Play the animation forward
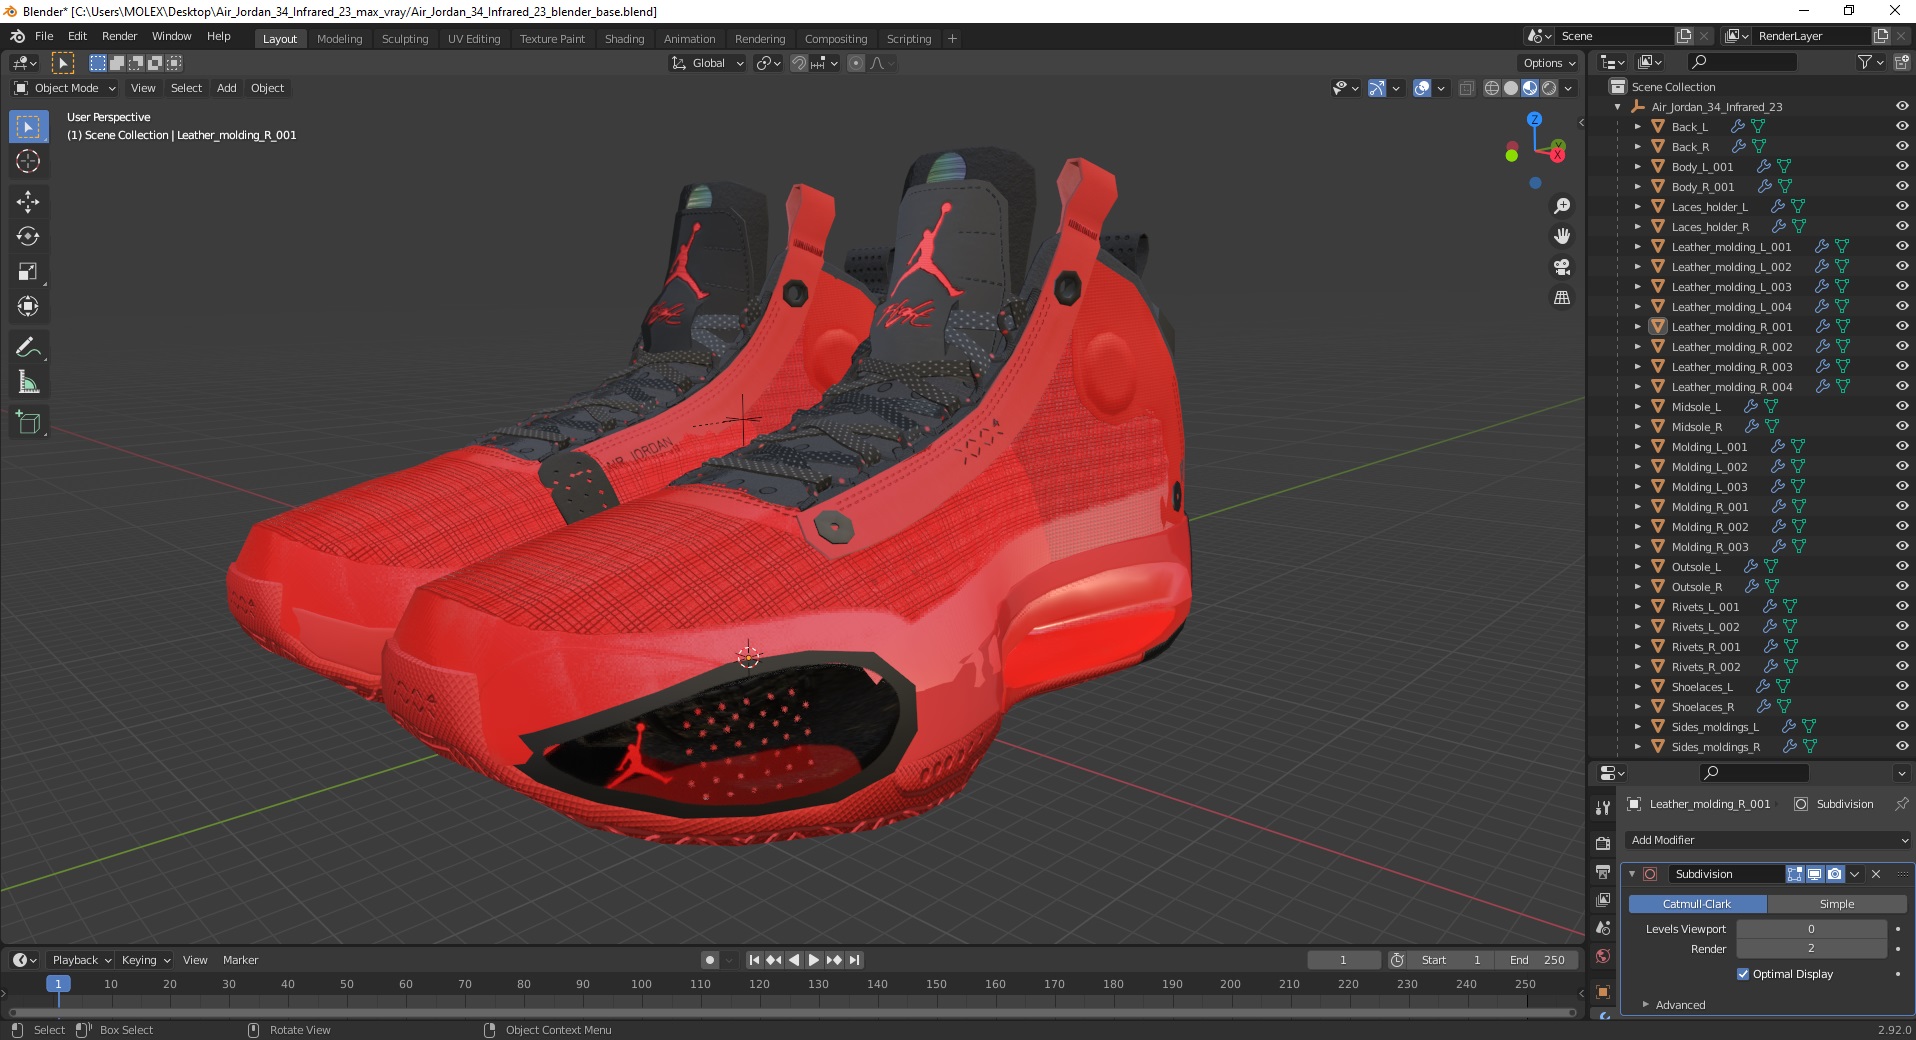This screenshot has height=1040, width=1916. point(814,960)
